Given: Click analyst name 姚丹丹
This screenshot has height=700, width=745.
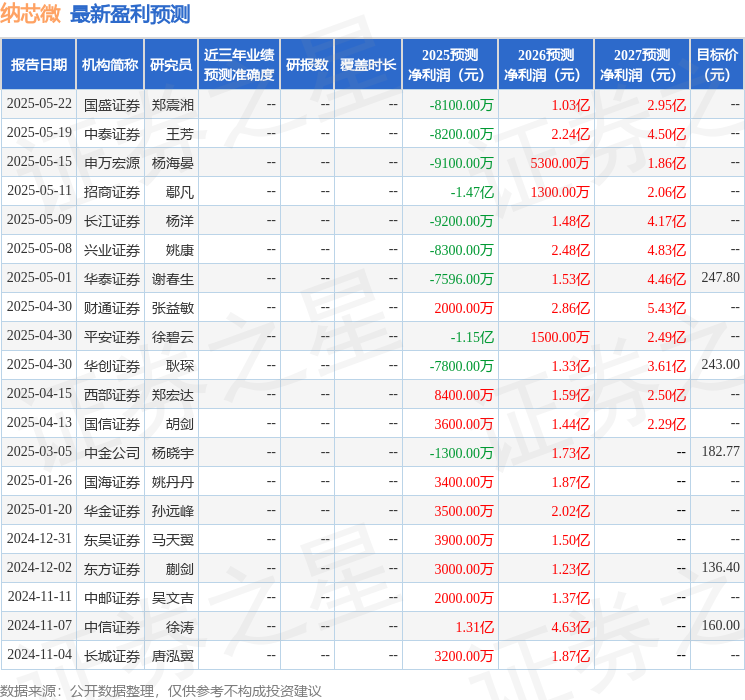Looking at the screenshot, I should click(x=172, y=482).
